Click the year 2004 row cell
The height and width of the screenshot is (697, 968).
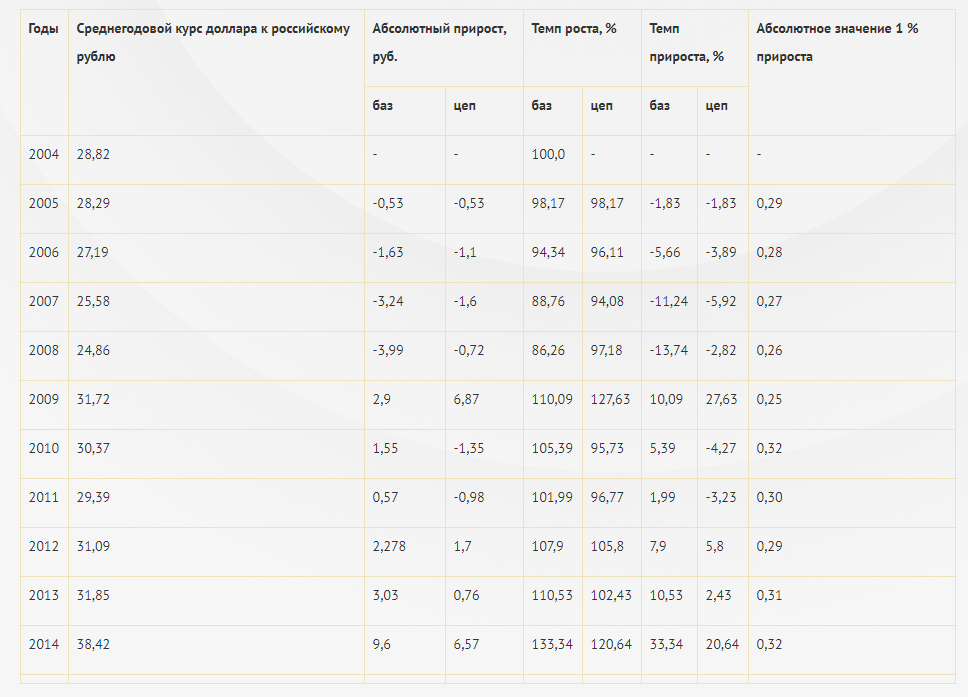point(44,154)
